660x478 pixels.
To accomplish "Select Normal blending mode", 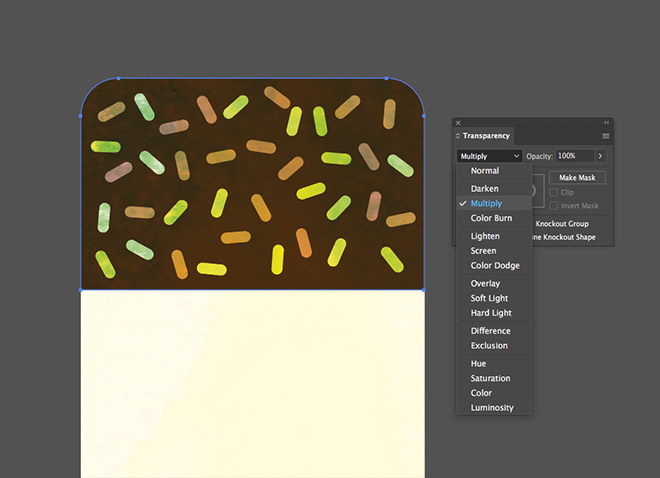I will pyautogui.click(x=485, y=171).
